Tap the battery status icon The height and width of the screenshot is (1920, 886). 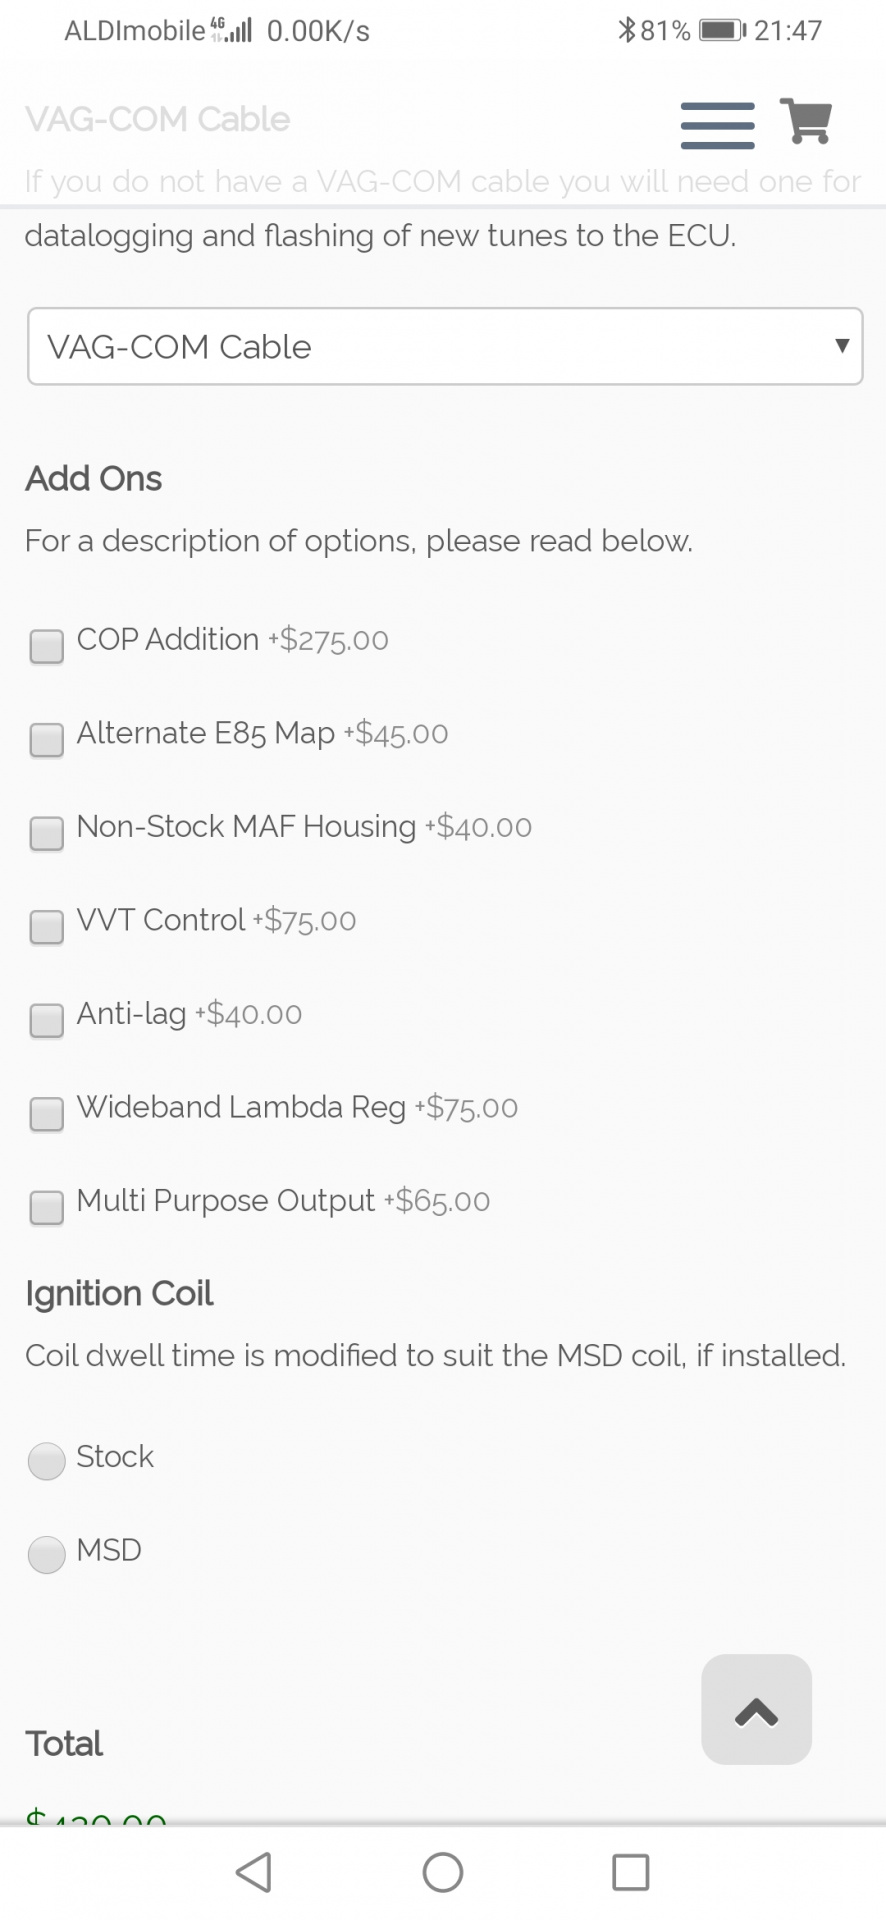click(x=722, y=30)
